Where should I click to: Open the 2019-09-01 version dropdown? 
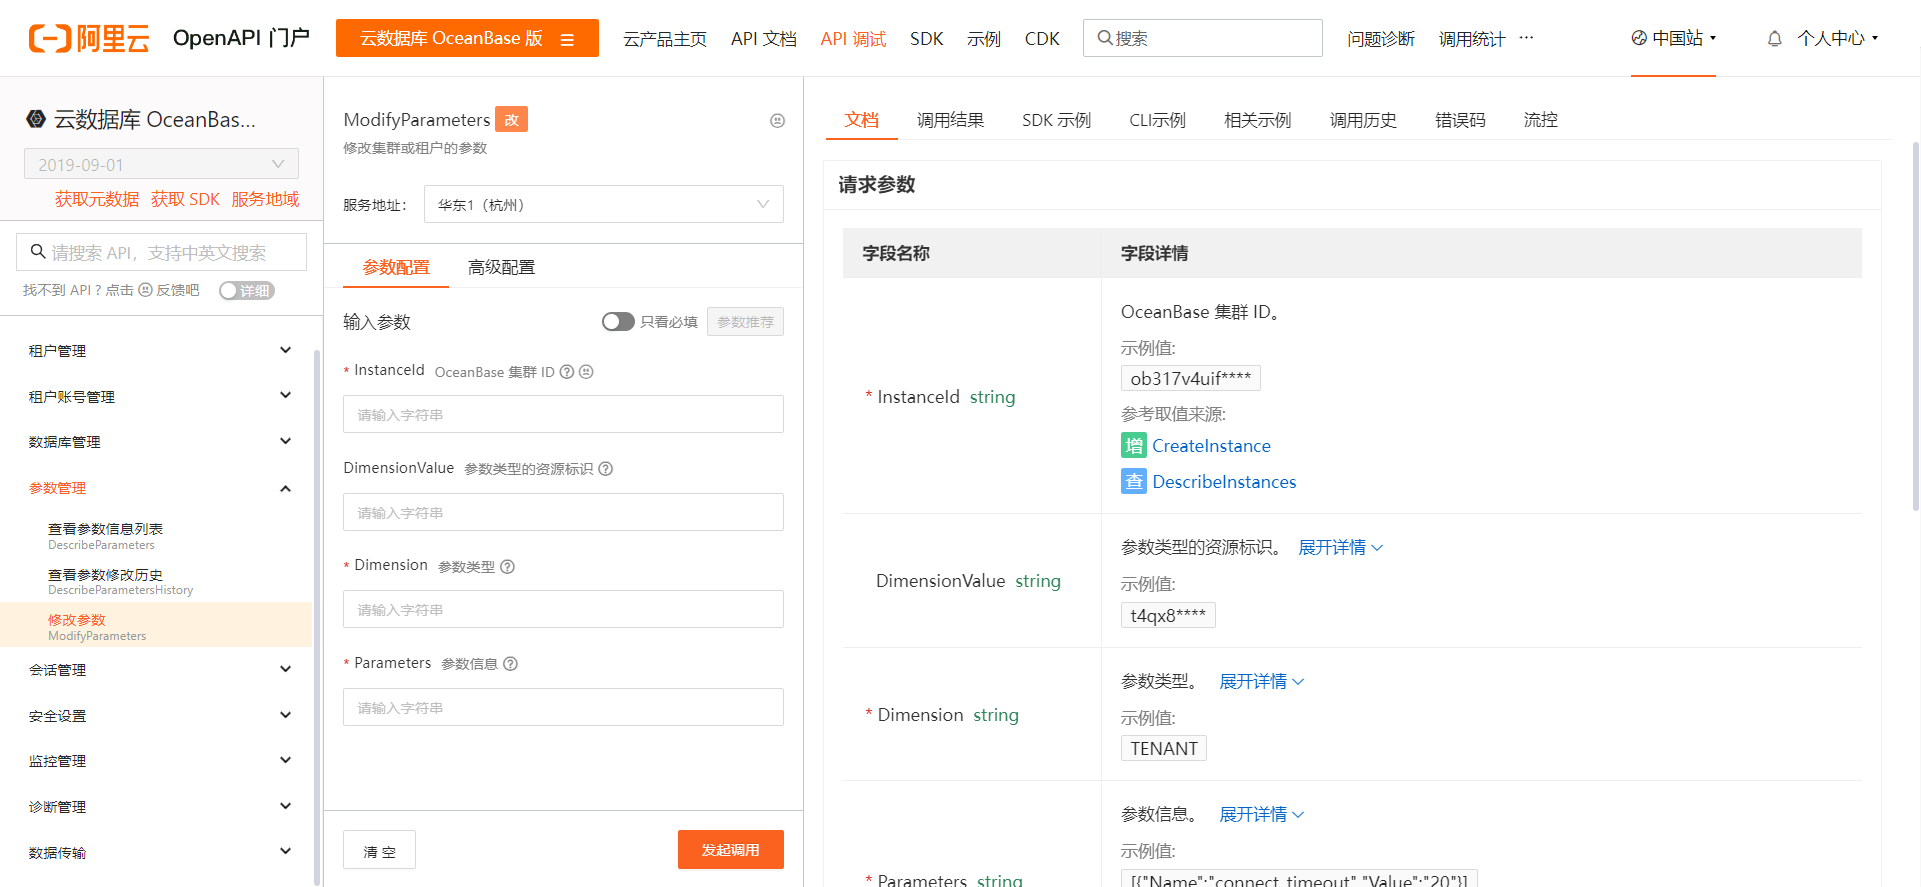161,164
